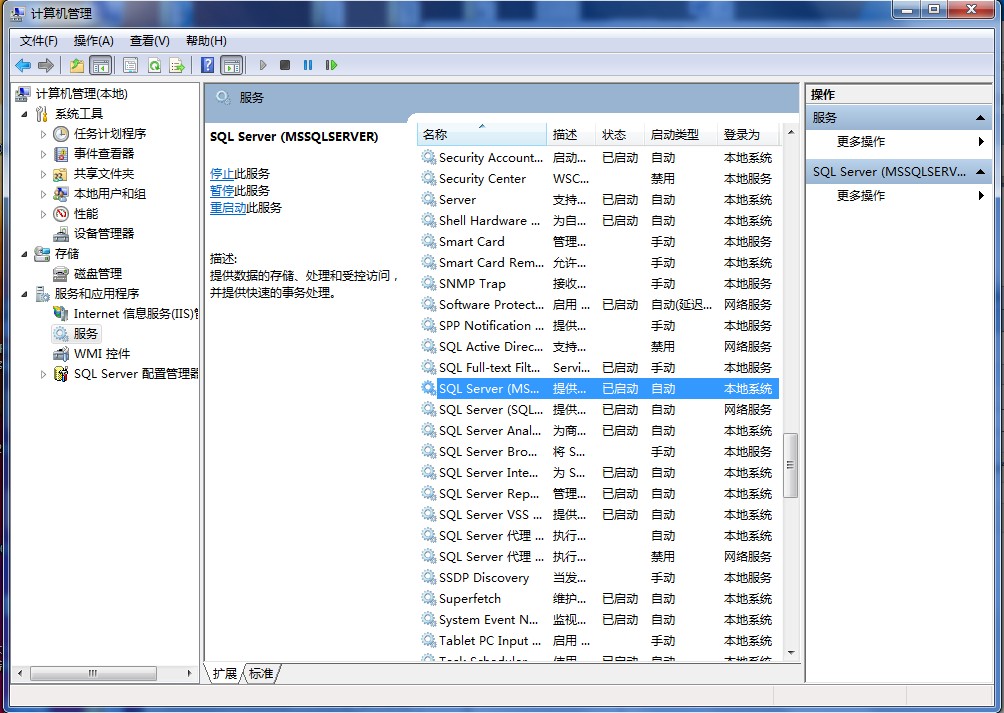The height and width of the screenshot is (713, 1004).
Task: Select 本地用户和组 in the tree
Action: click(x=109, y=193)
